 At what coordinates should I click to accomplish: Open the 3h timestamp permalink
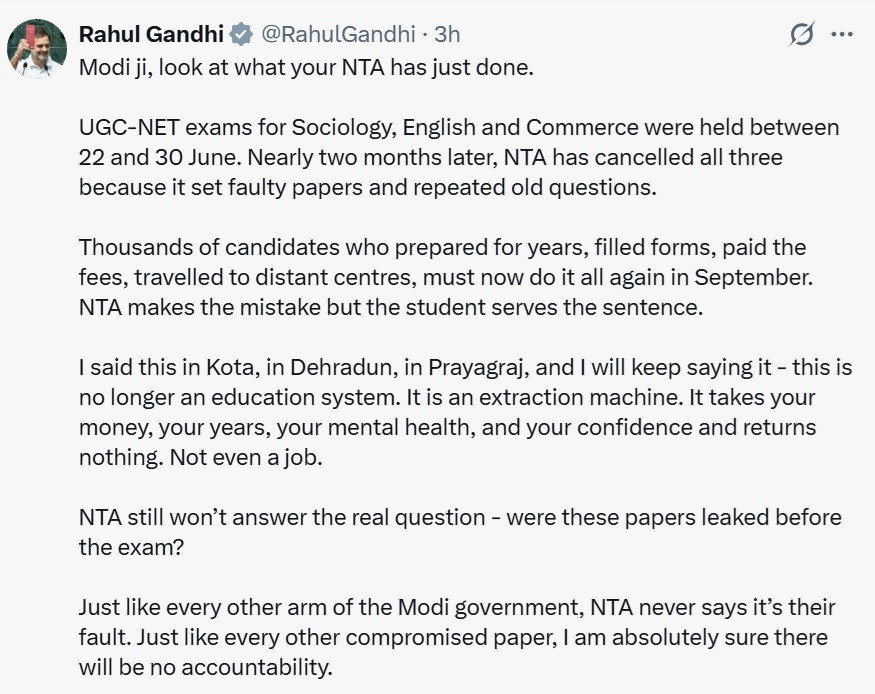pyautogui.click(x=447, y=35)
